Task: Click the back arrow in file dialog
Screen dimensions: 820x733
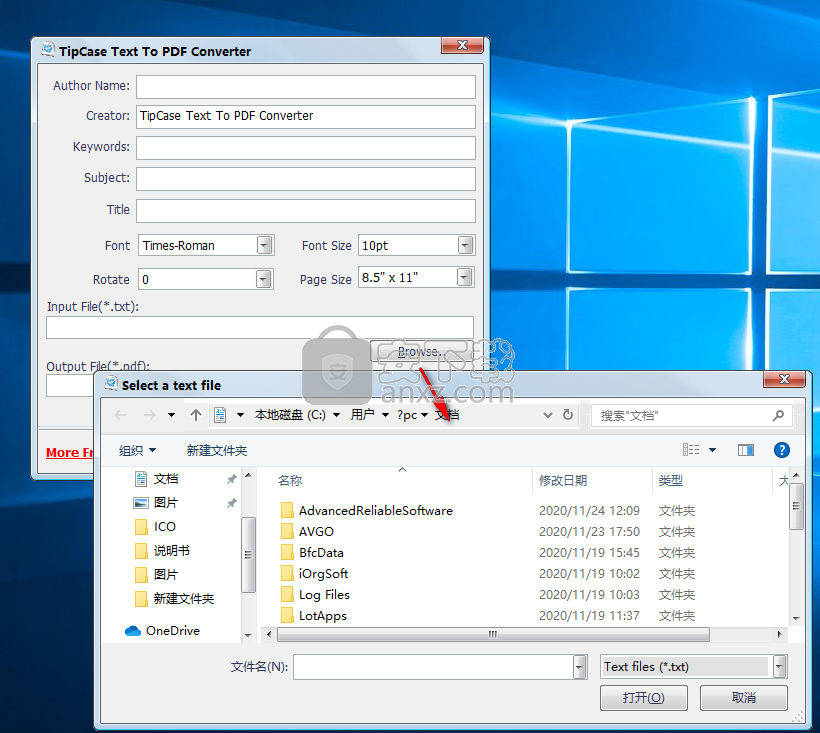Action: click(x=120, y=415)
